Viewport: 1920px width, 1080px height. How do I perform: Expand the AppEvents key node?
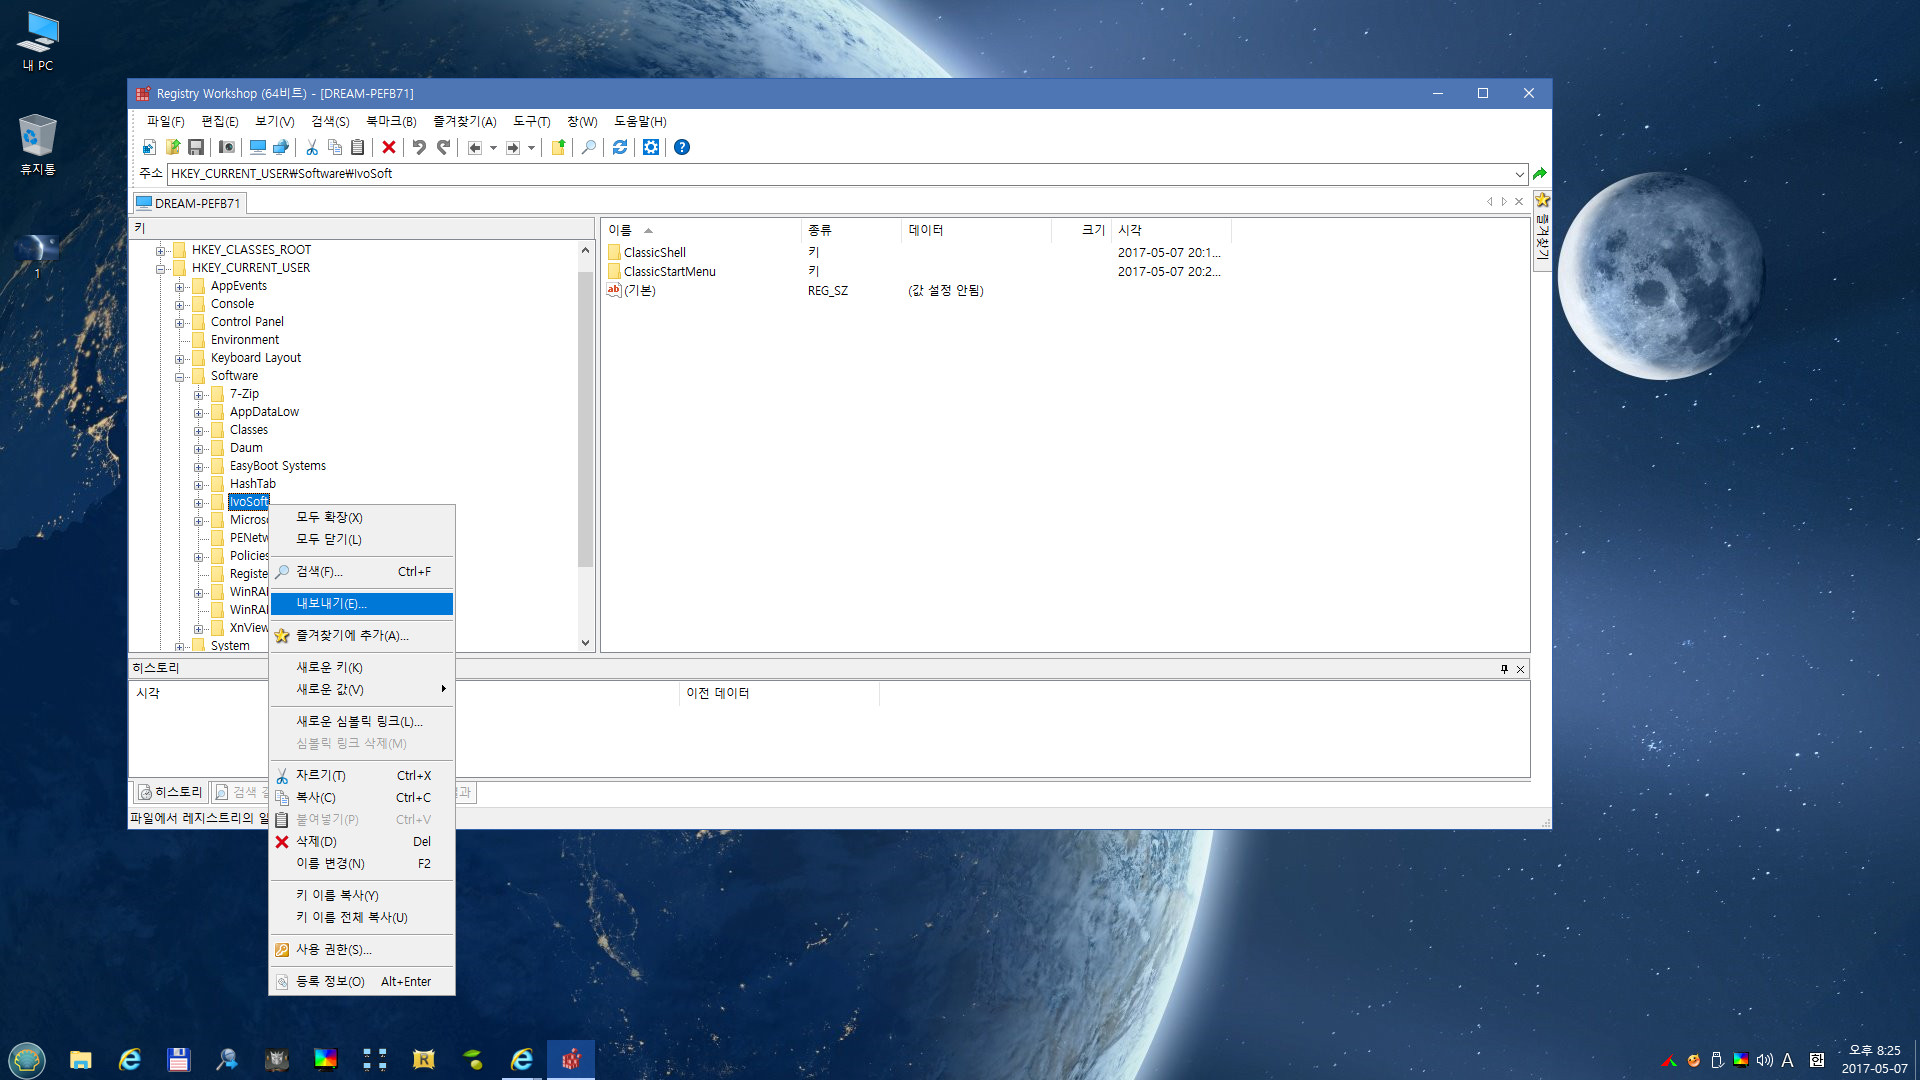[x=179, y=287]
